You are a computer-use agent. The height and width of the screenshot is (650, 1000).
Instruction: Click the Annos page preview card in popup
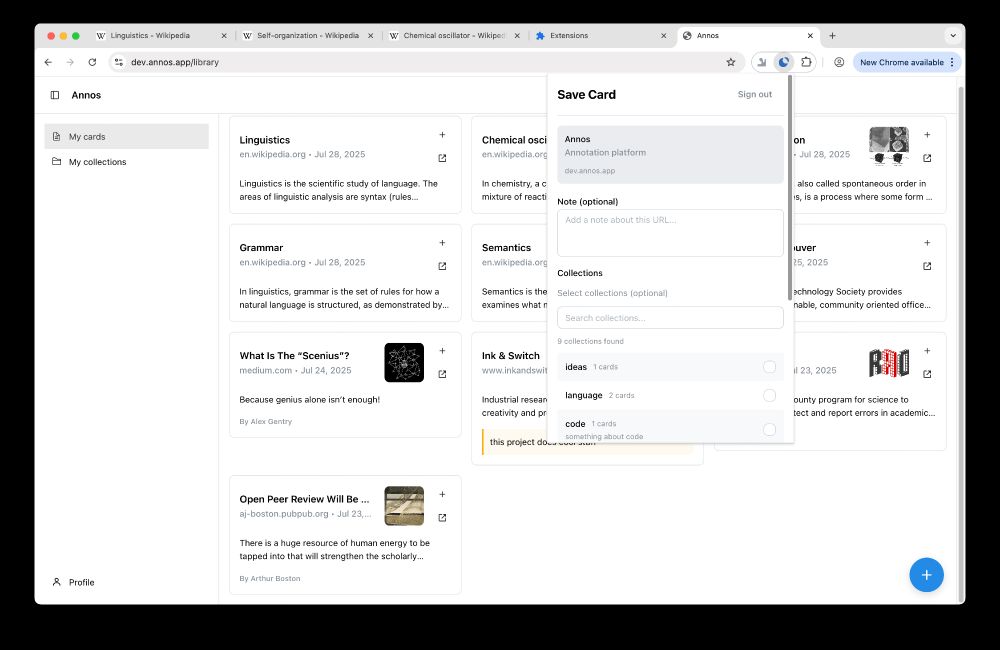[670, 154]
